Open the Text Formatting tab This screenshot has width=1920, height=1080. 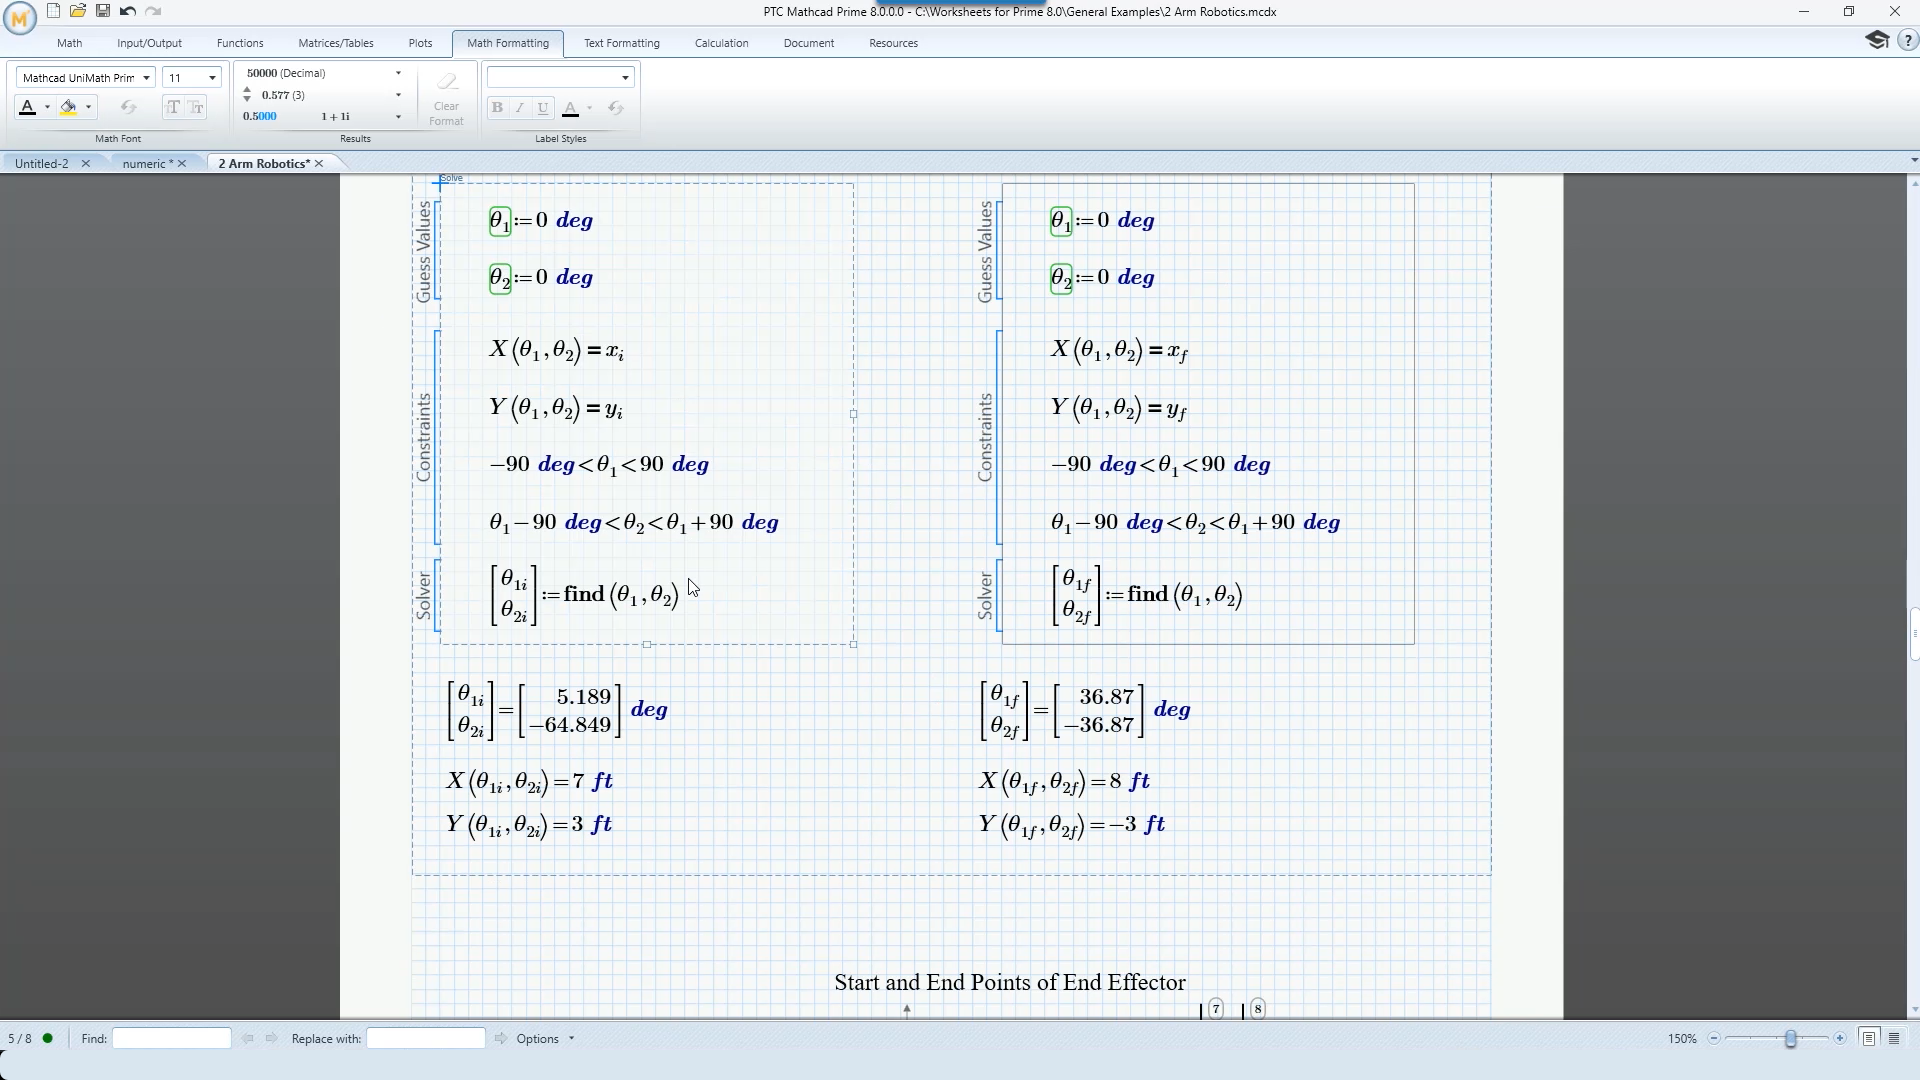[622, 43]
